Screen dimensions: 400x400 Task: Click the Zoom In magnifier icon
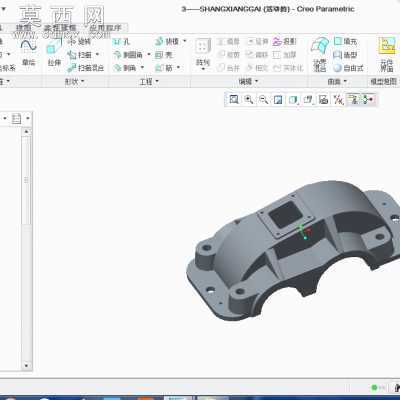tap(249, 99)
